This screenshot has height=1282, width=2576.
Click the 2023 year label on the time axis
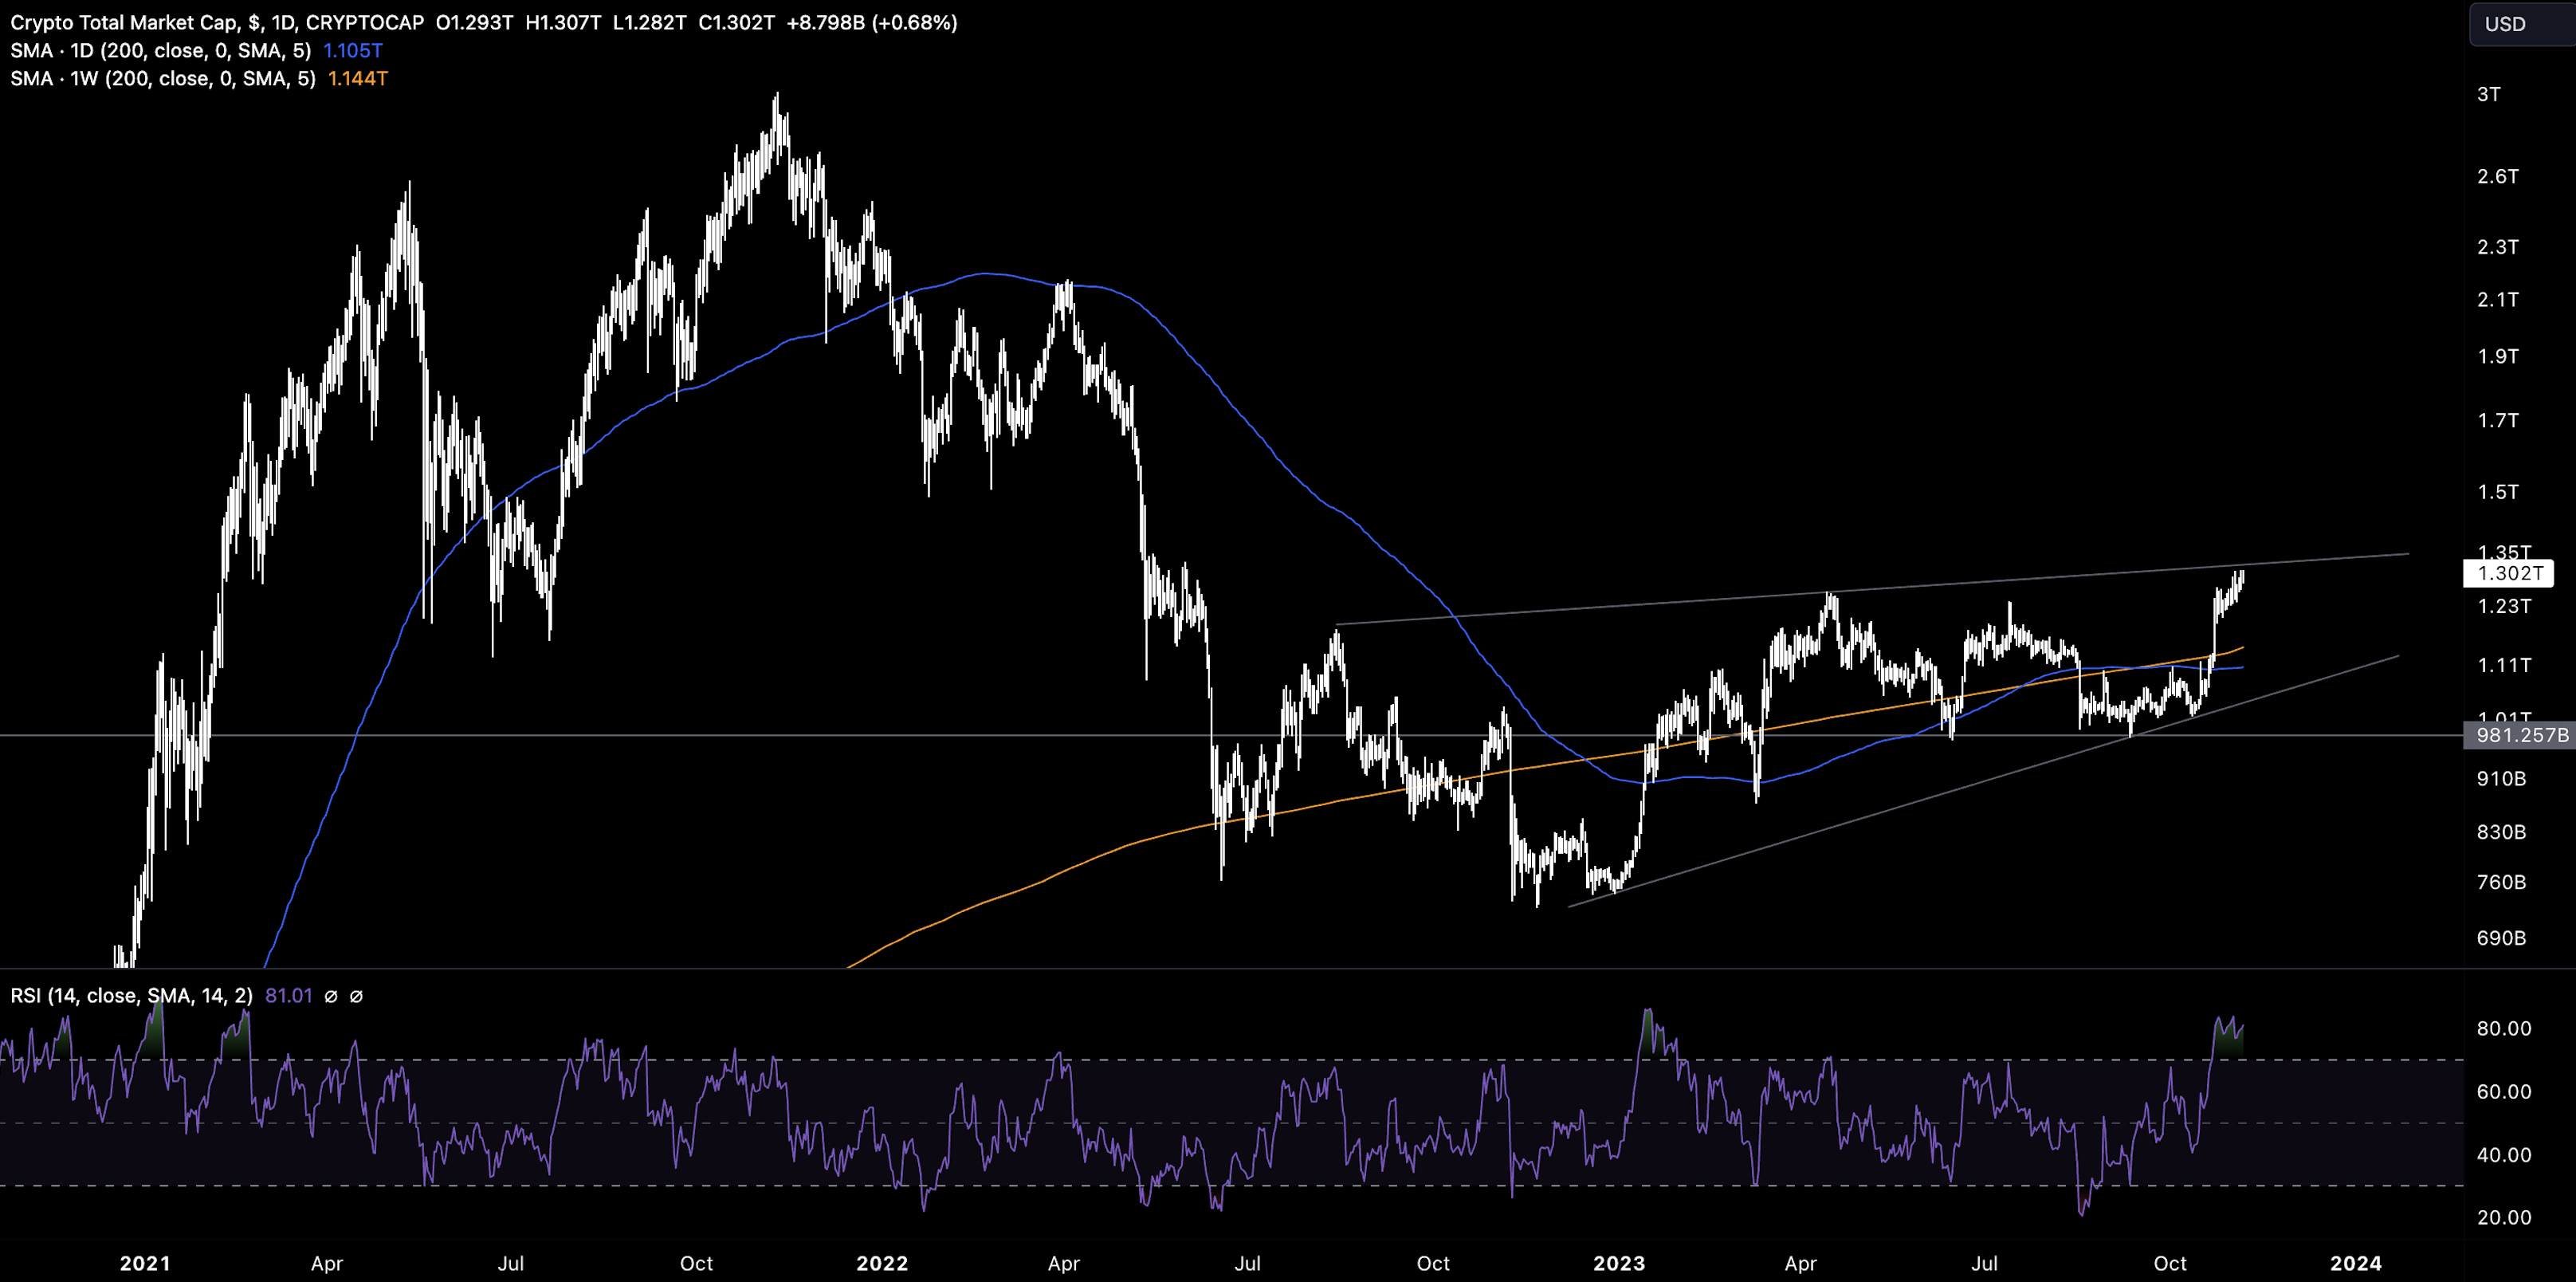[x=1618, y=1263]
